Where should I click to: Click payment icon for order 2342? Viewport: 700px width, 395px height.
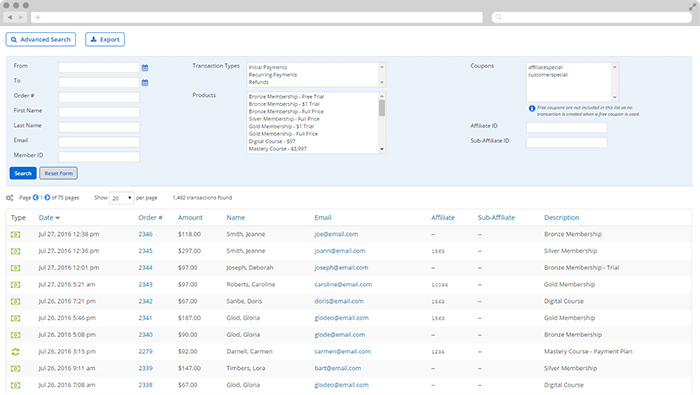pos(16,301)
